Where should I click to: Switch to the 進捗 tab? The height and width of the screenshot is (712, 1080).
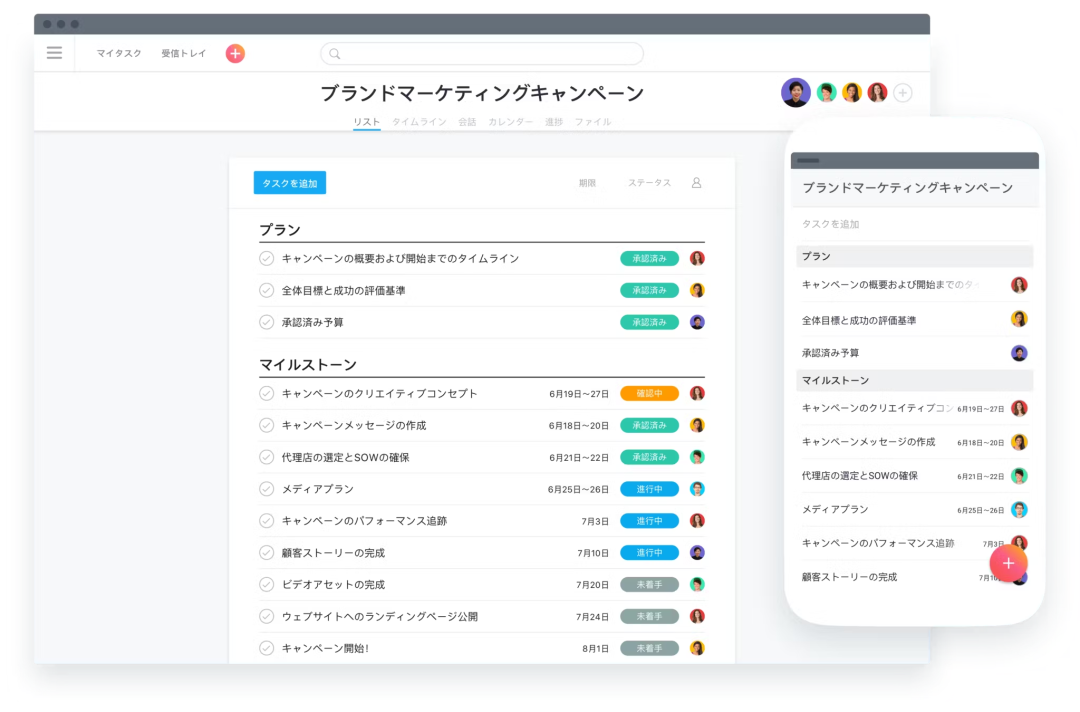pyautogui.click(x=554, y=122)
